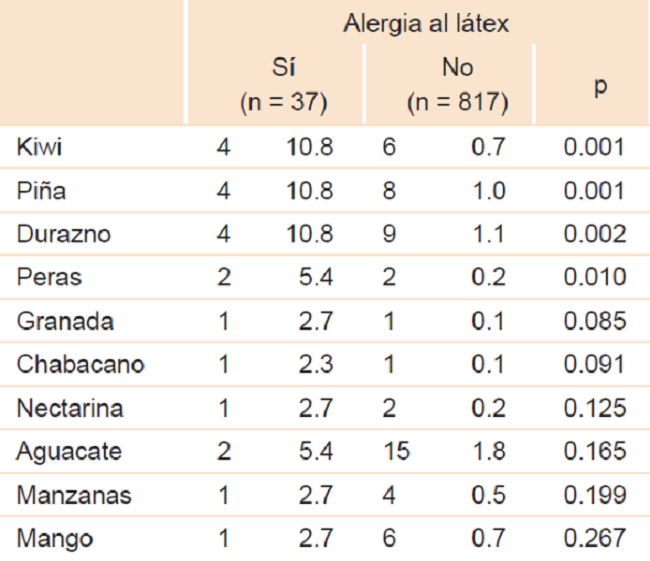
Task: Select the Mango row label
Action: [x=54, y=539]
